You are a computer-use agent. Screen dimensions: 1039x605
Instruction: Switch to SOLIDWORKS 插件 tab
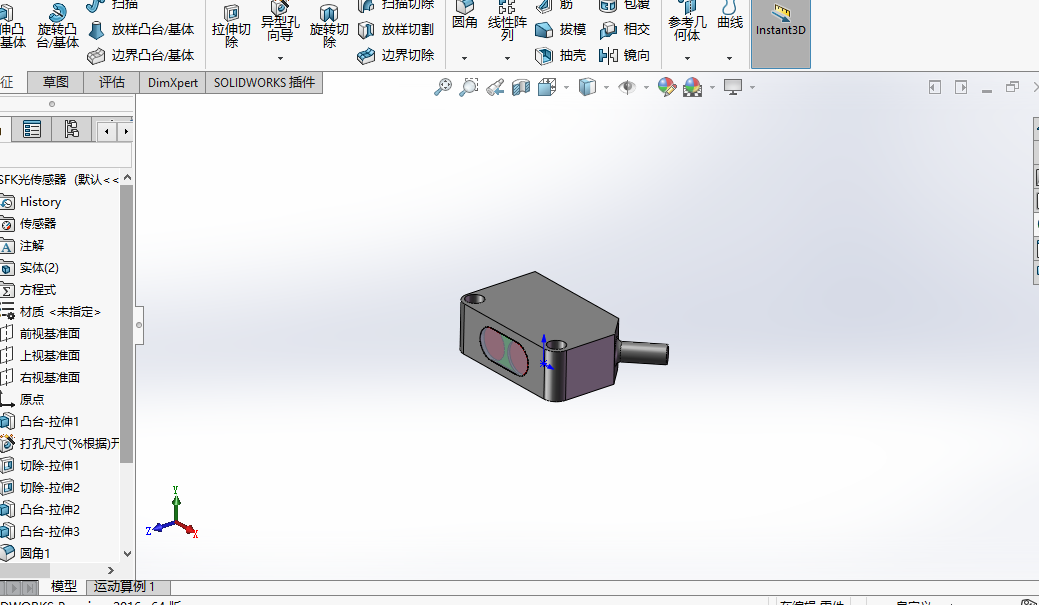point(264,82)
